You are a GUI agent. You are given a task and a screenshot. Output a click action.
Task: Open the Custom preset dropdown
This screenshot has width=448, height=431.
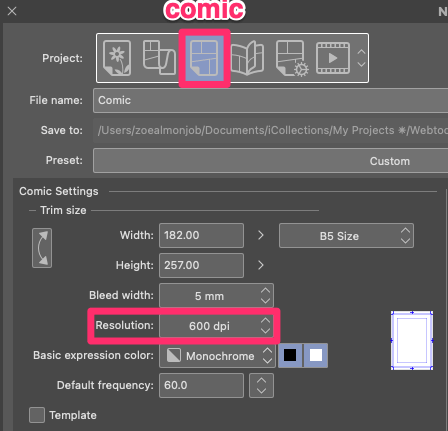tap(271, 161)
